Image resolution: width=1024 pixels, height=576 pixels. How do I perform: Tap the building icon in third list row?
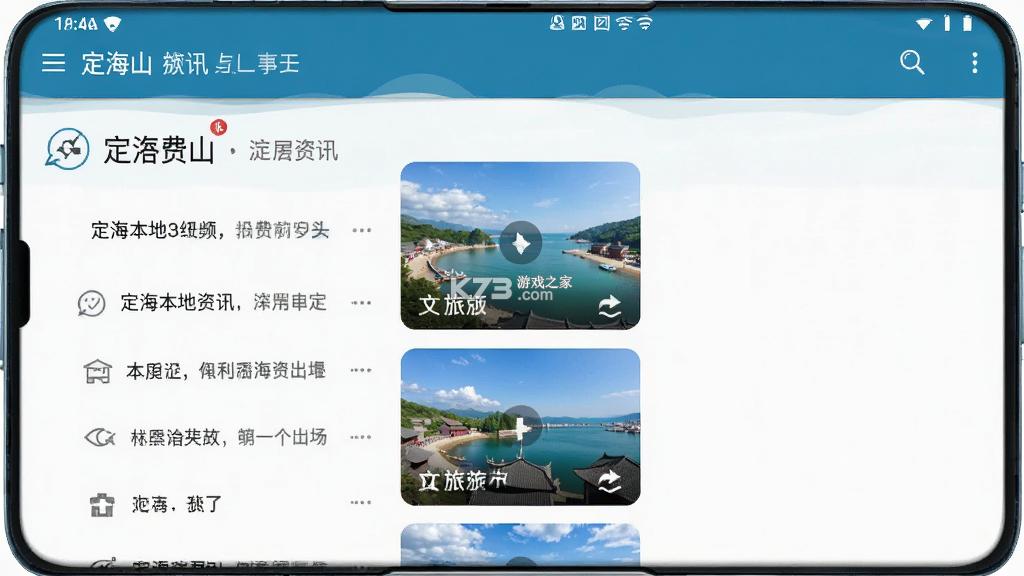coord(97,371)
